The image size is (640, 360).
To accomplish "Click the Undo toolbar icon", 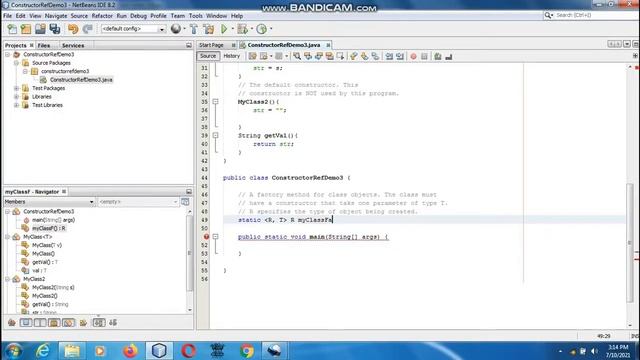I will click(x=73, y=29).
